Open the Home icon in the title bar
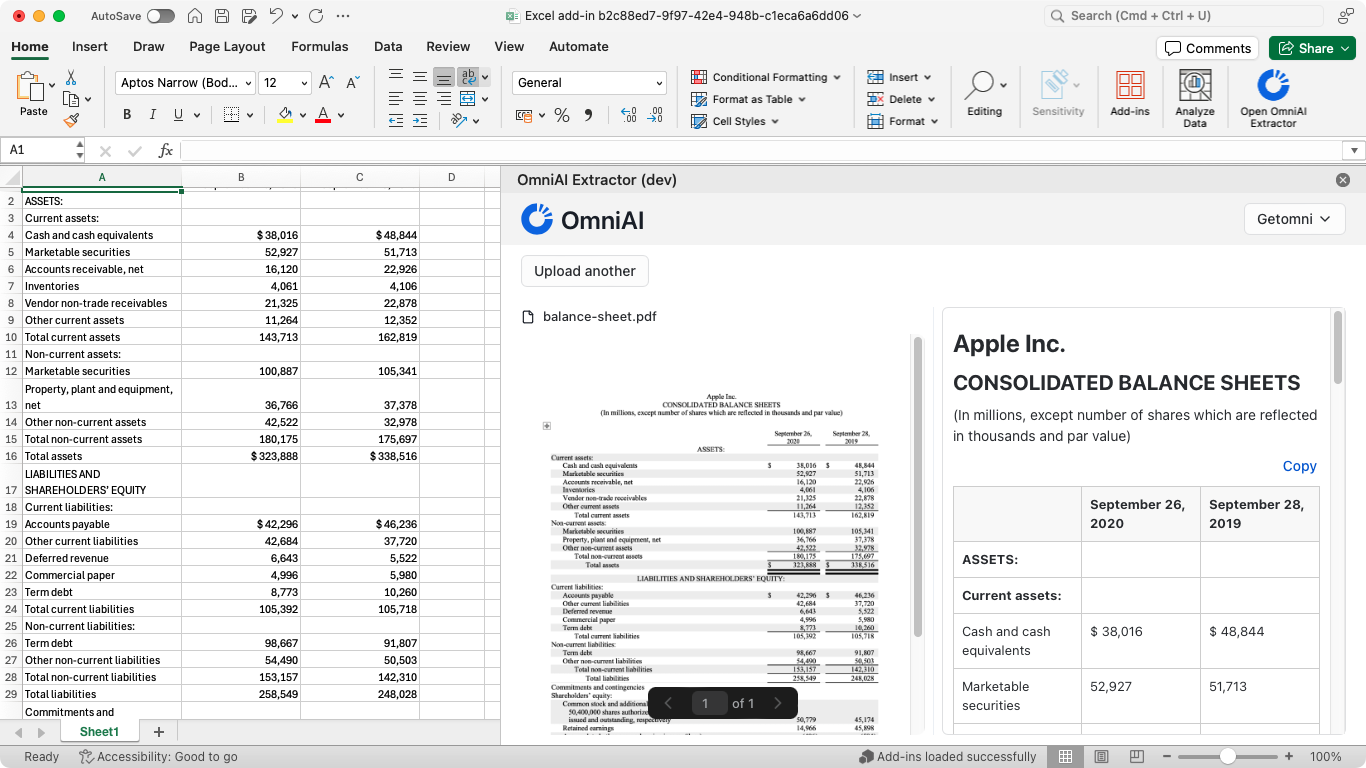Image resolution: width=1366 pixels, height=768 pixels. (x=196, y=16)
